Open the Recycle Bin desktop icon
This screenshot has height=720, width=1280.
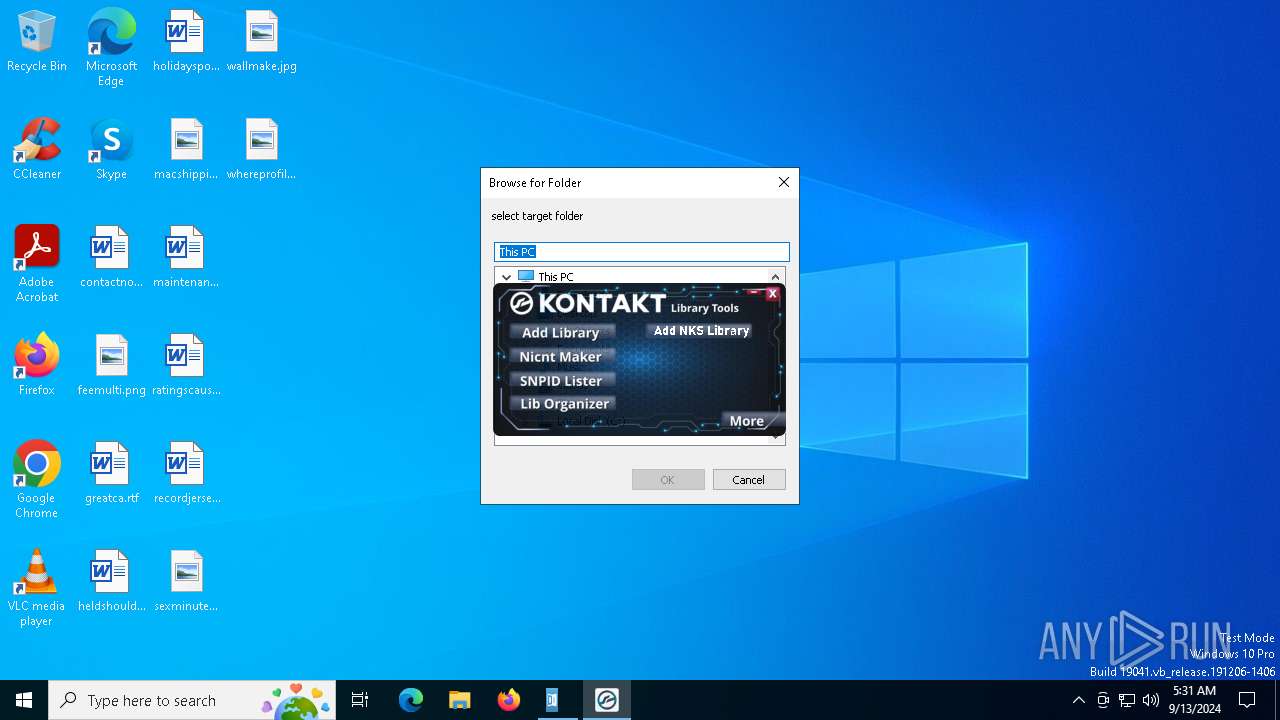tap(37, 41)
